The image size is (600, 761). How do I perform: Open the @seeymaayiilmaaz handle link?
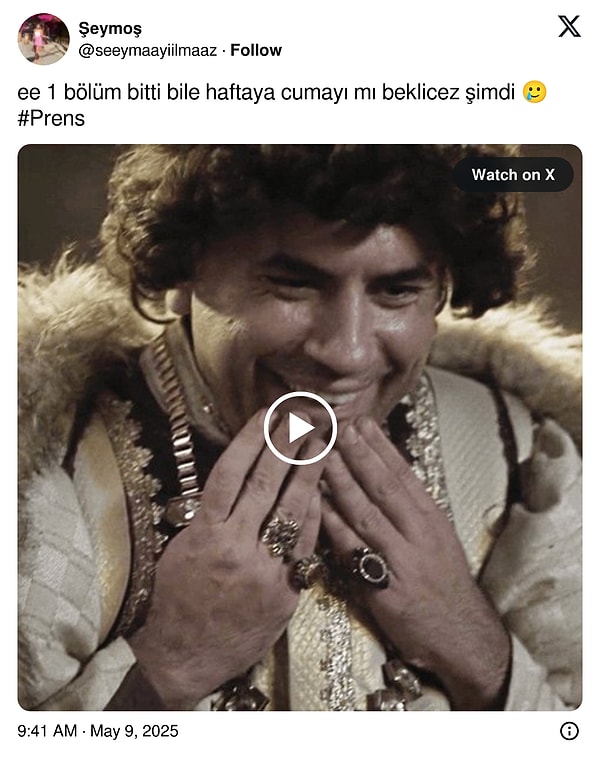148,50
